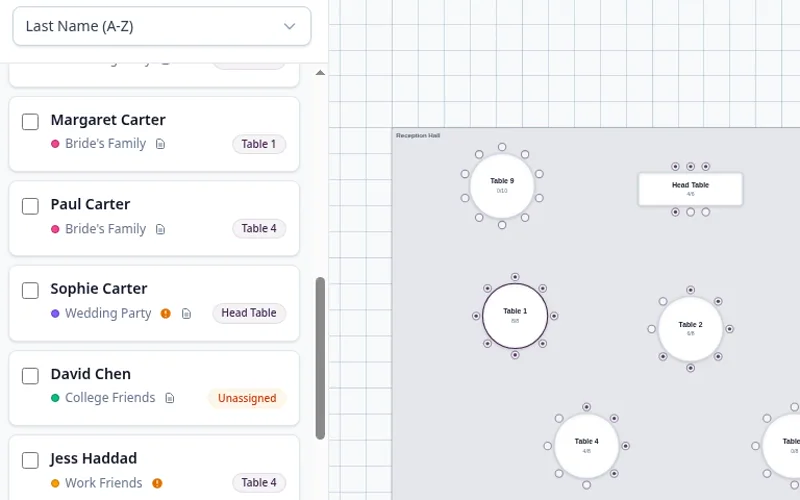Click the empty leftmost seat of Table 4

547,446
